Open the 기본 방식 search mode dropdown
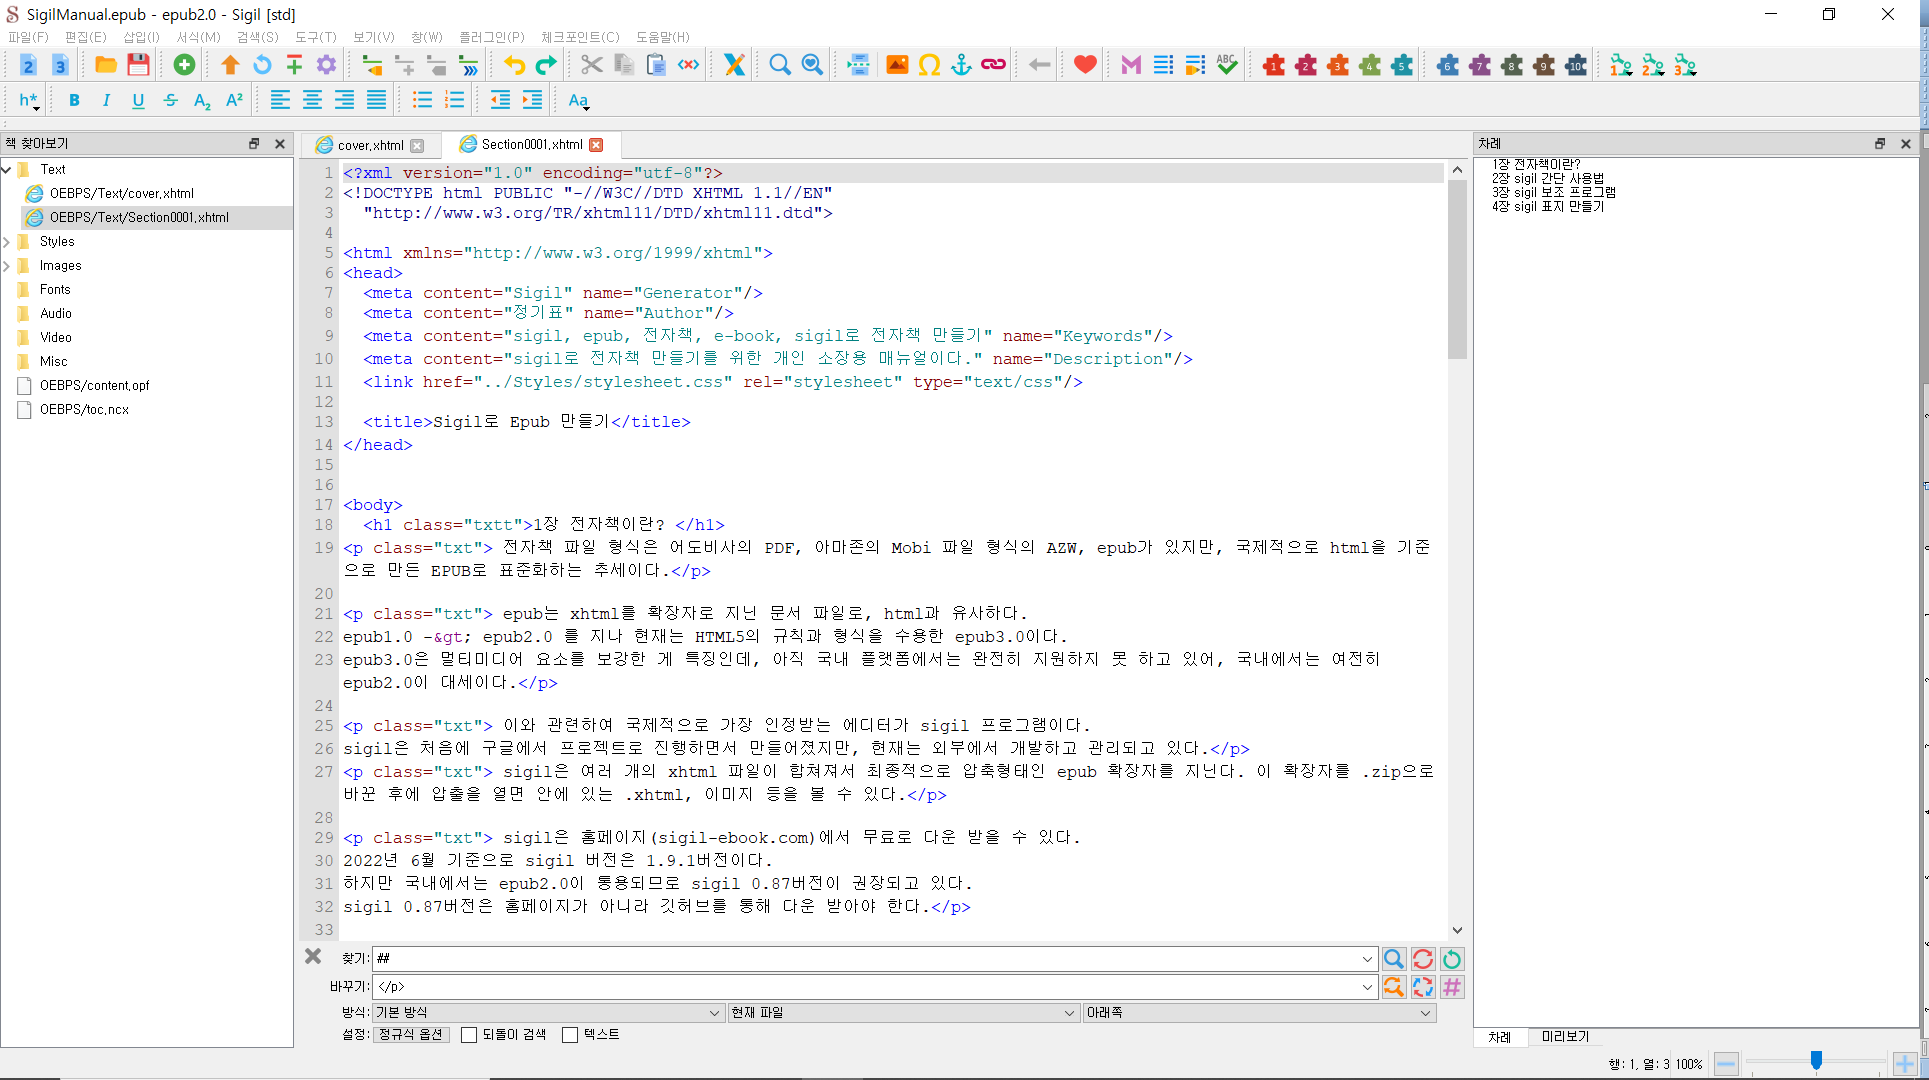The height and width of the screenshot is (1080, 1929). tap(548, 1013)
